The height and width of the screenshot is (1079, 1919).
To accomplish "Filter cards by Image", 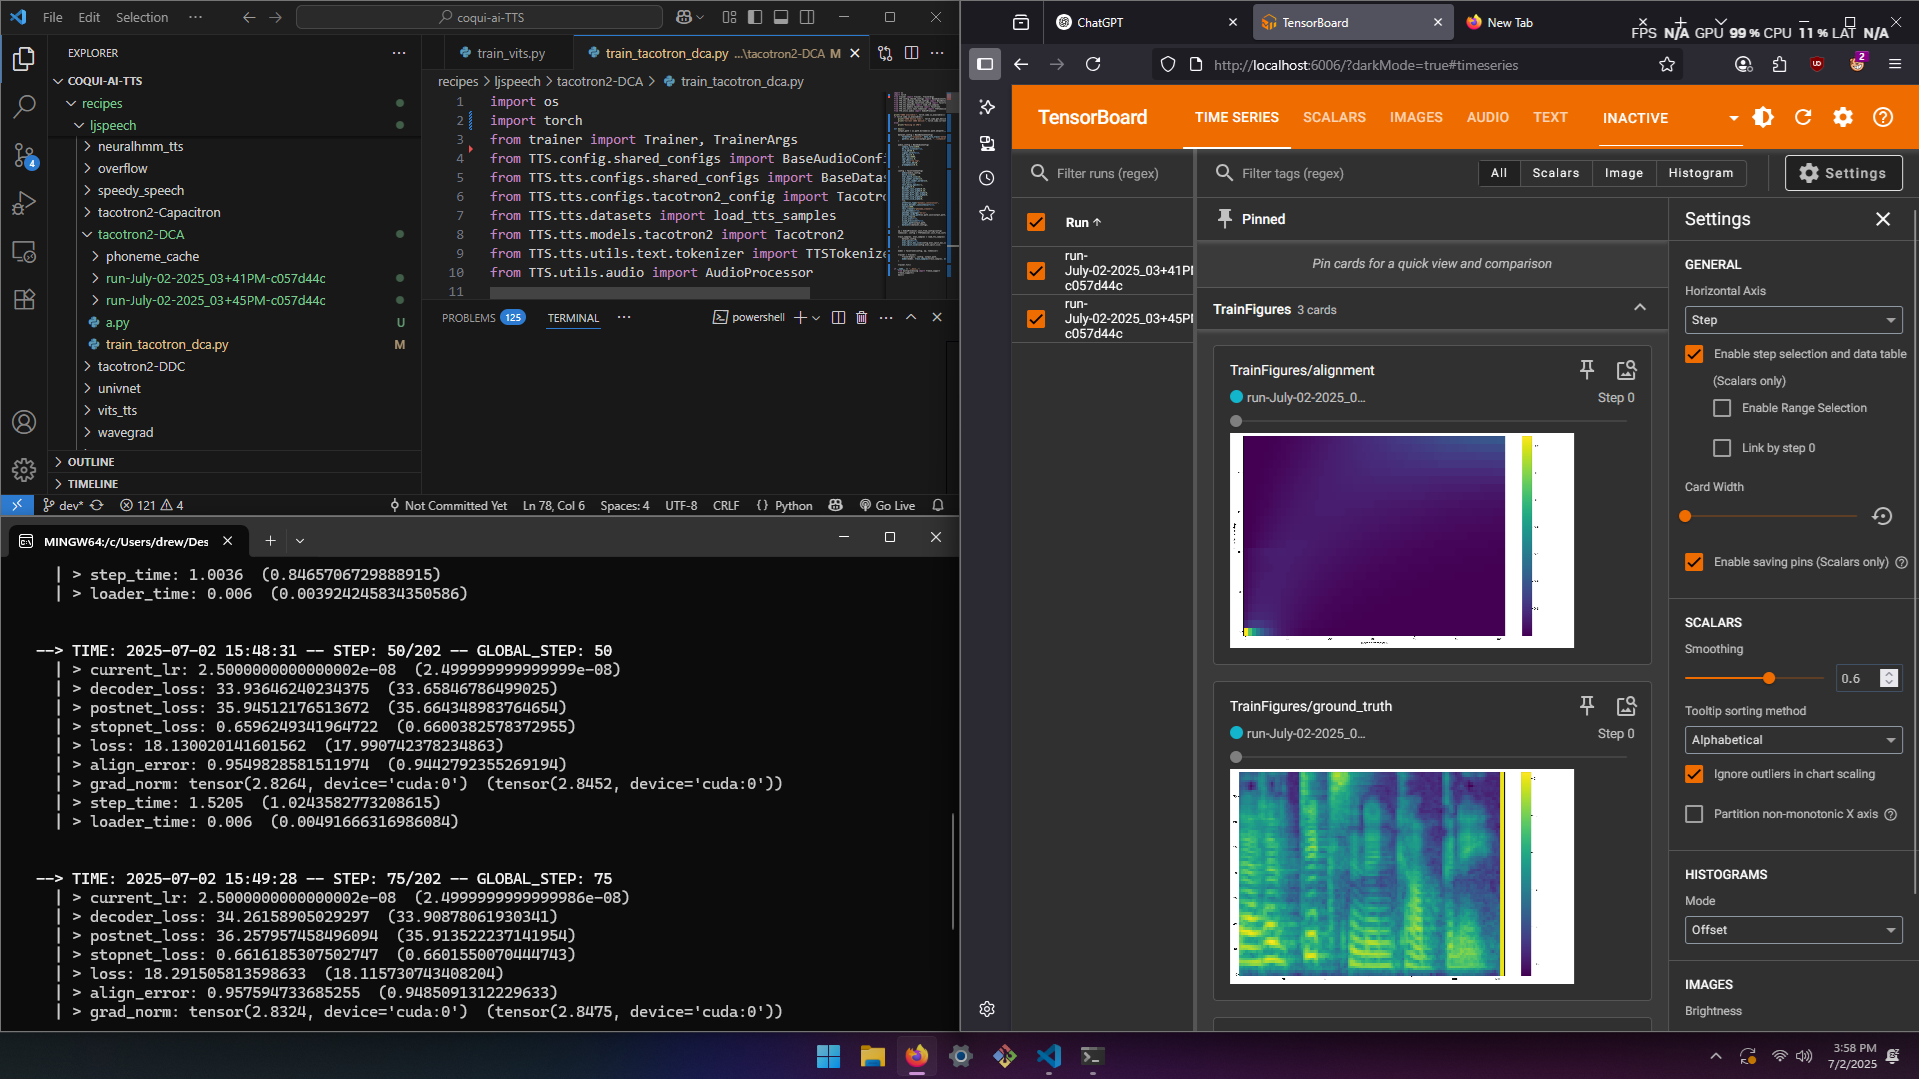I will coord(1623,173).
